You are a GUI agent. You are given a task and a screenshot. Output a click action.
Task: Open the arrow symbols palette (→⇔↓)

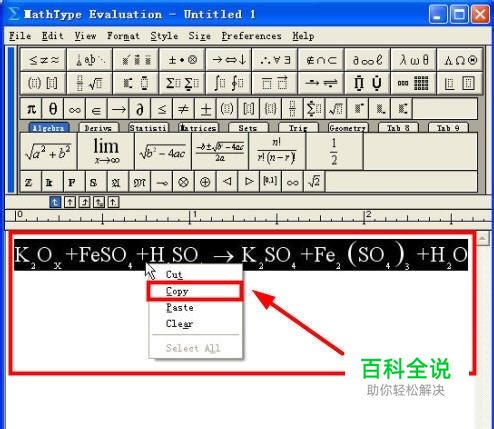pos(228,60)
